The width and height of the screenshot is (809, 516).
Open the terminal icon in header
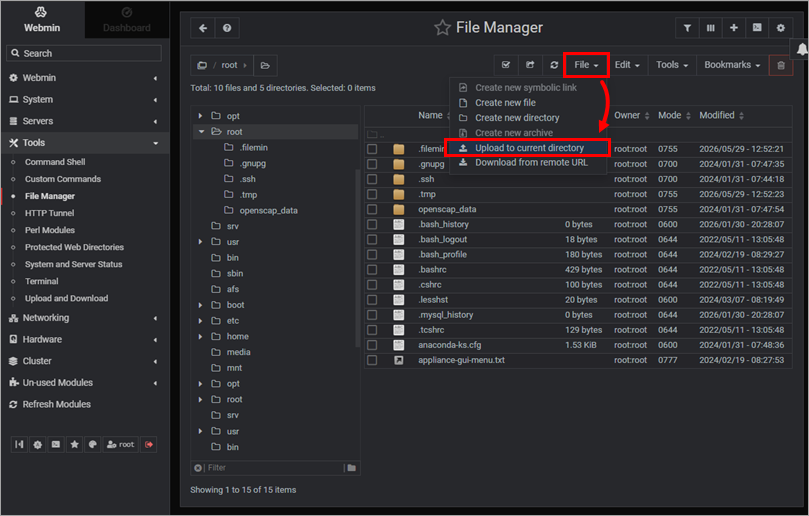(x=757, y=28)
